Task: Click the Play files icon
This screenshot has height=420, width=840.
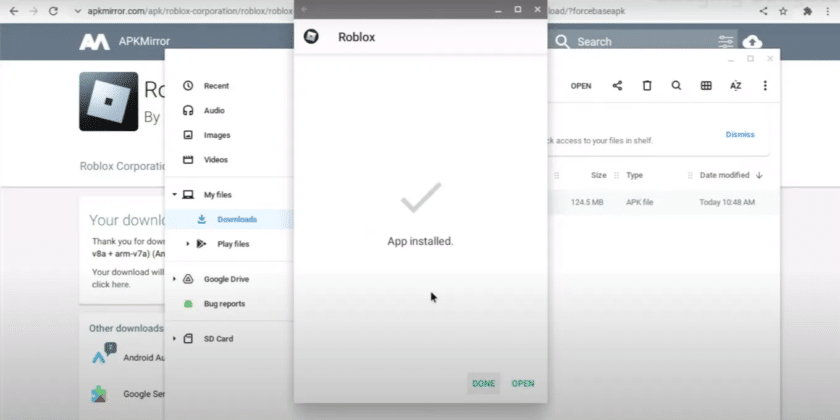Action: (x=201, y=244)
